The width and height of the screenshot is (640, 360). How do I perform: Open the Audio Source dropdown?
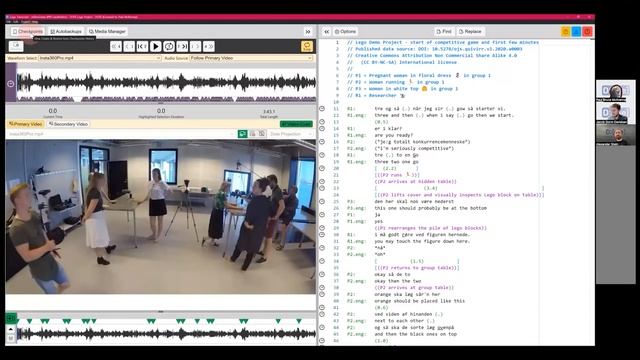coord(251,58)
